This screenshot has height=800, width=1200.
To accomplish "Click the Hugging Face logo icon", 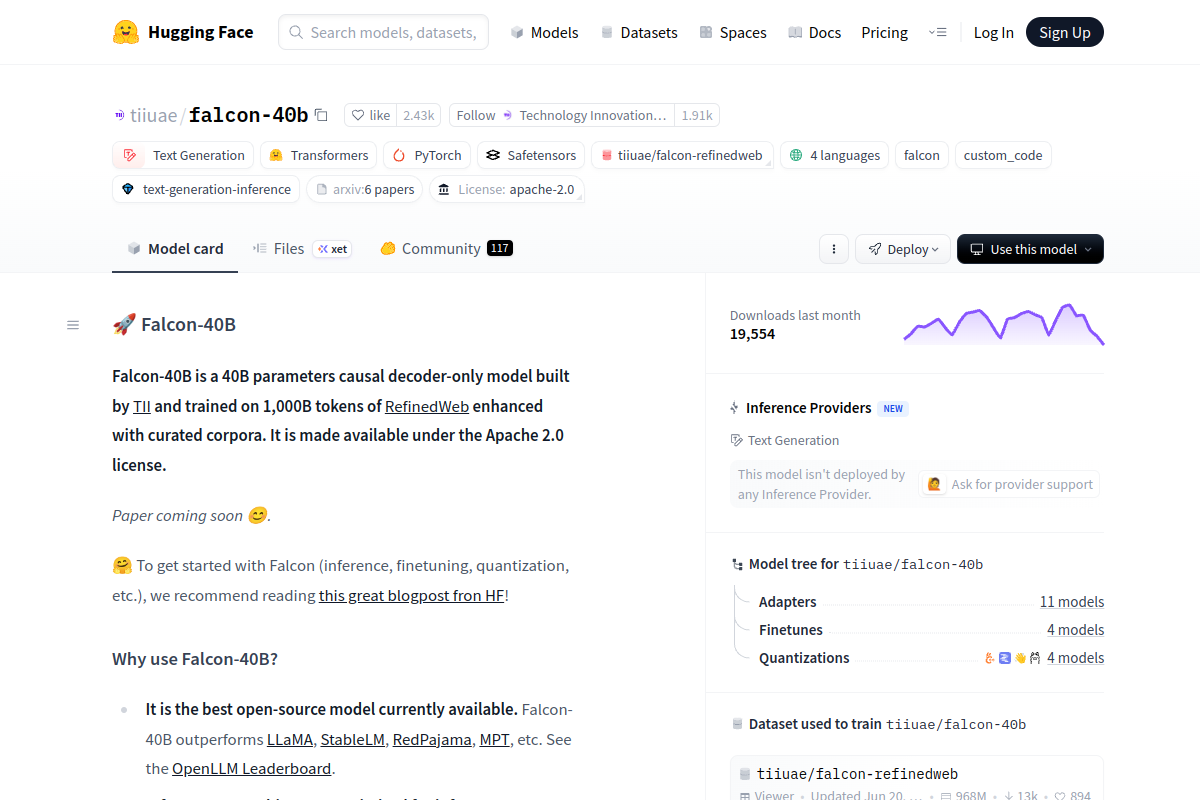I will click(126, 32).
